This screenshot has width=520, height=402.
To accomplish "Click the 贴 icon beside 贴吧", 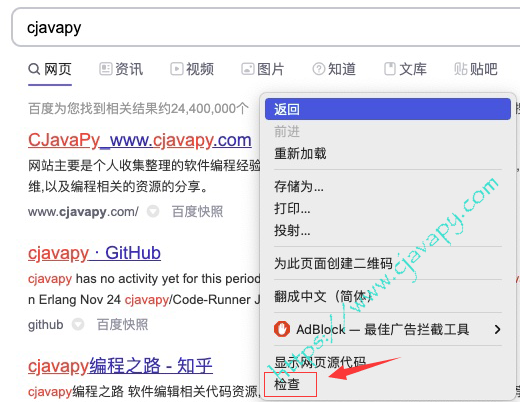I will 461,69.
